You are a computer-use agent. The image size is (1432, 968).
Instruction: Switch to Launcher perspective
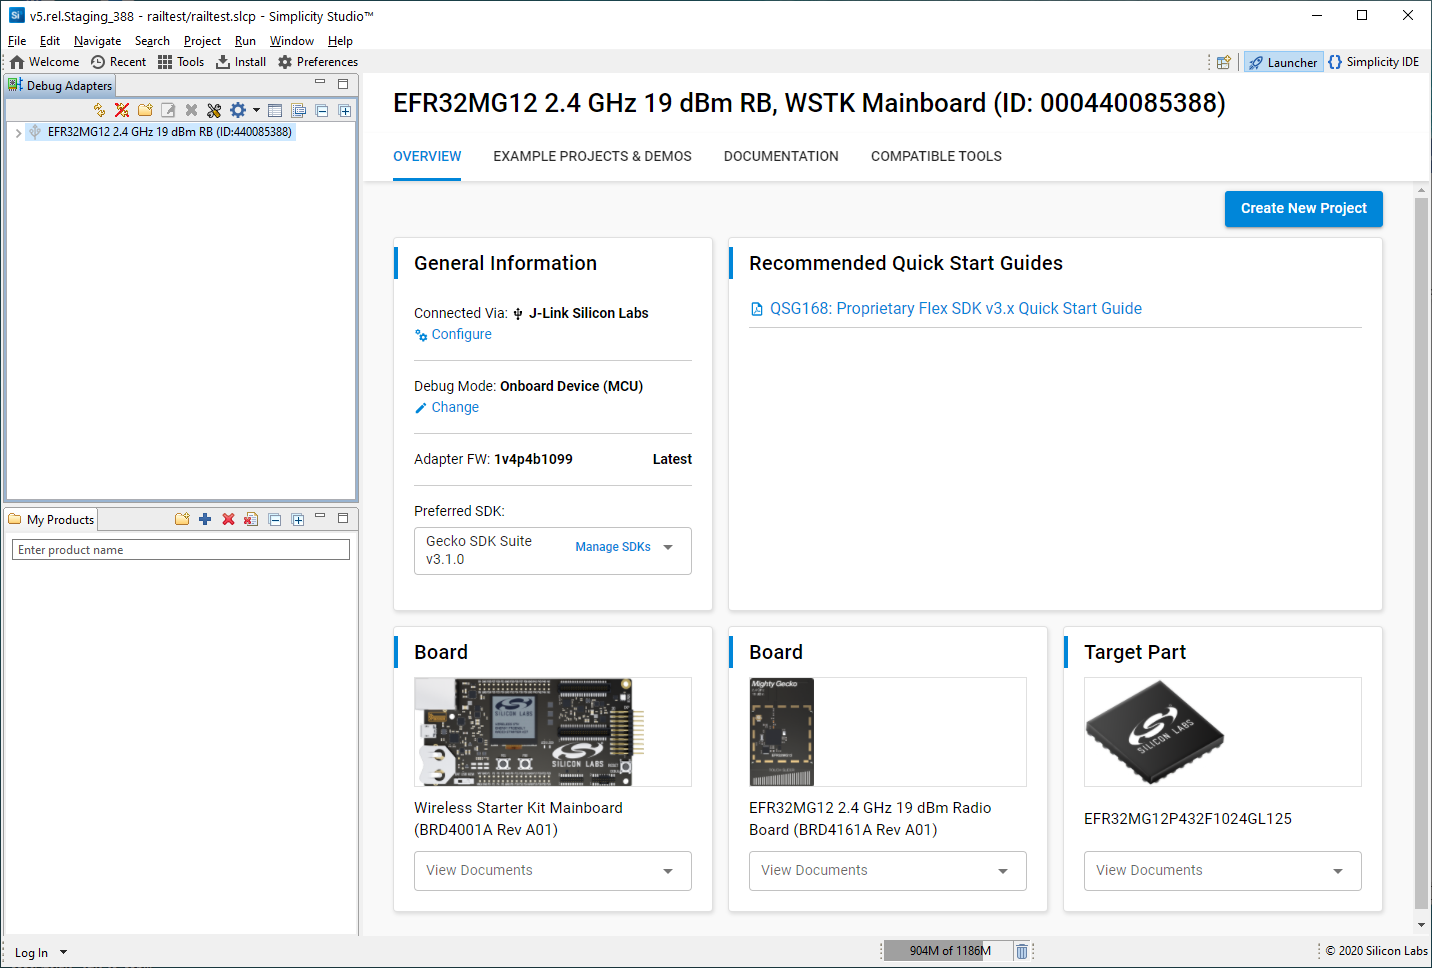pyautogui.click(x=1283, y=62)
